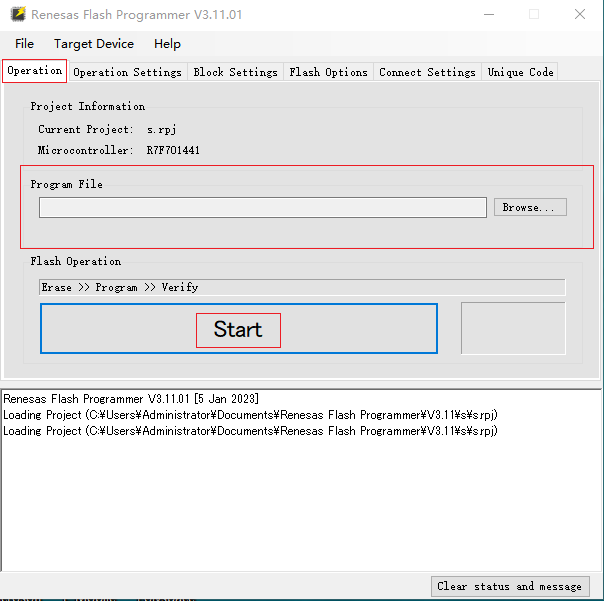Screen dimensions: 604x601
Task: Click the Flash Operation group label
Action: pyautogui.click(x=76, y=262)
